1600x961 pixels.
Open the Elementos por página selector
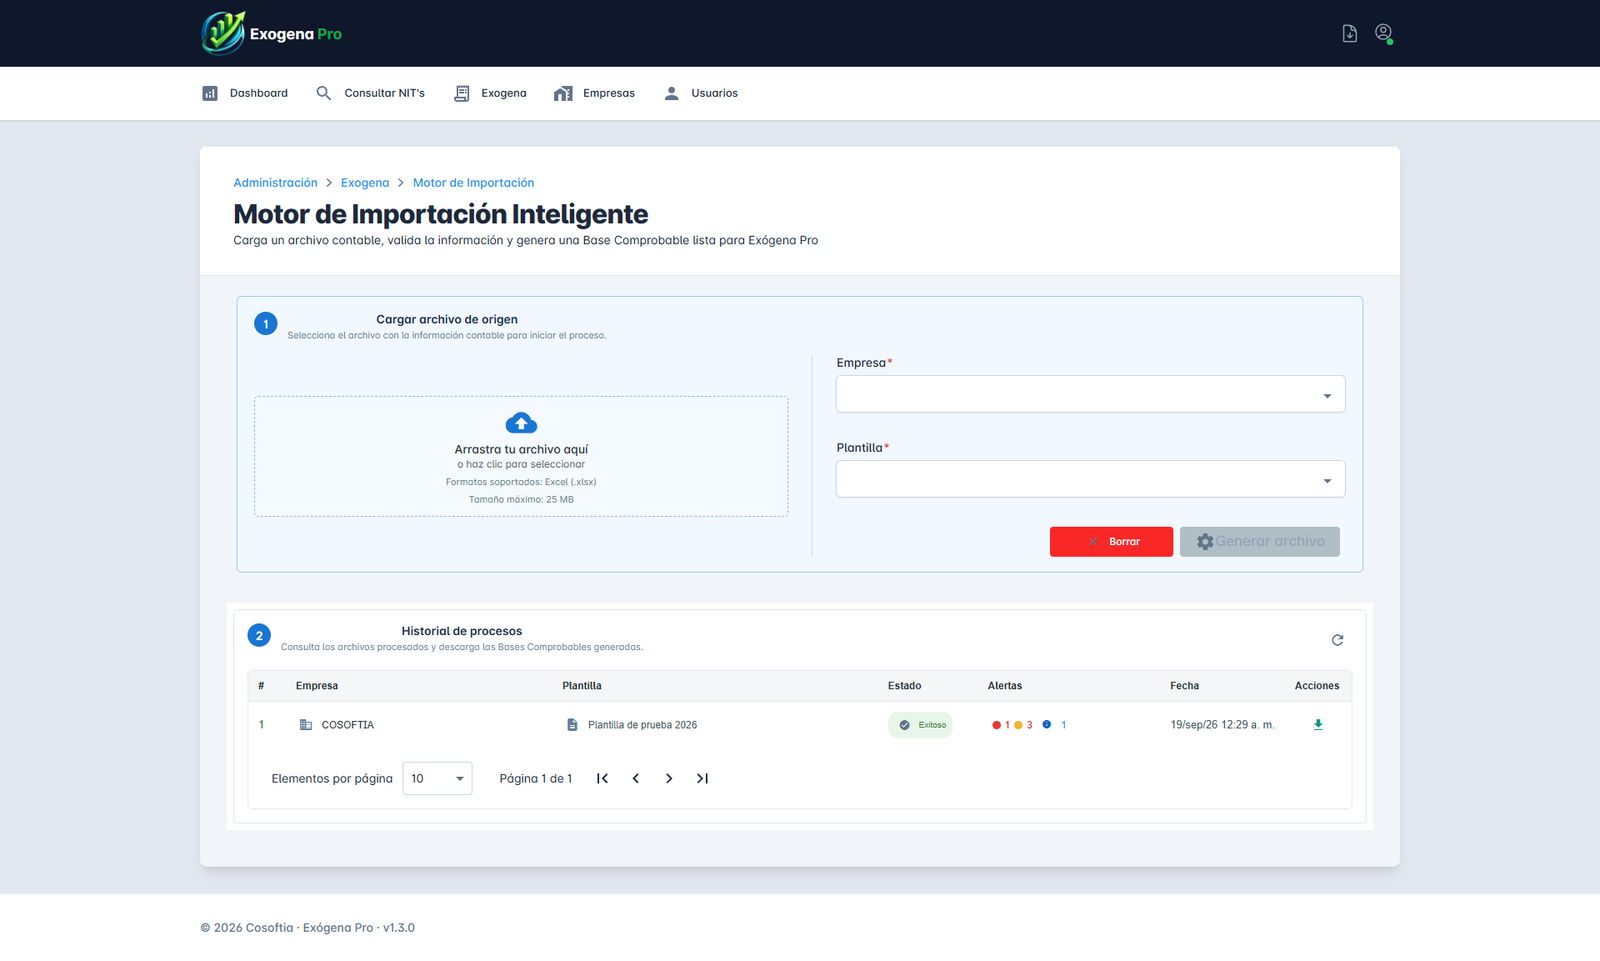click(437, 778)
